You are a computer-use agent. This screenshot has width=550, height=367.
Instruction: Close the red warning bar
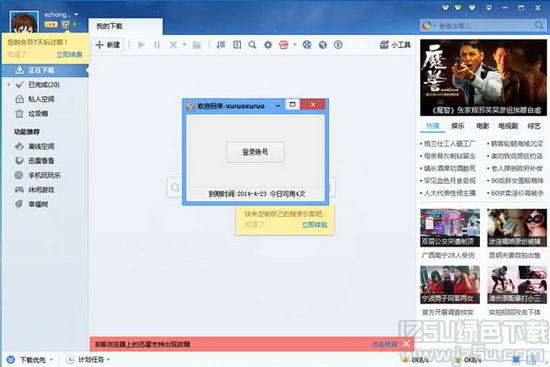coord(406,344)
